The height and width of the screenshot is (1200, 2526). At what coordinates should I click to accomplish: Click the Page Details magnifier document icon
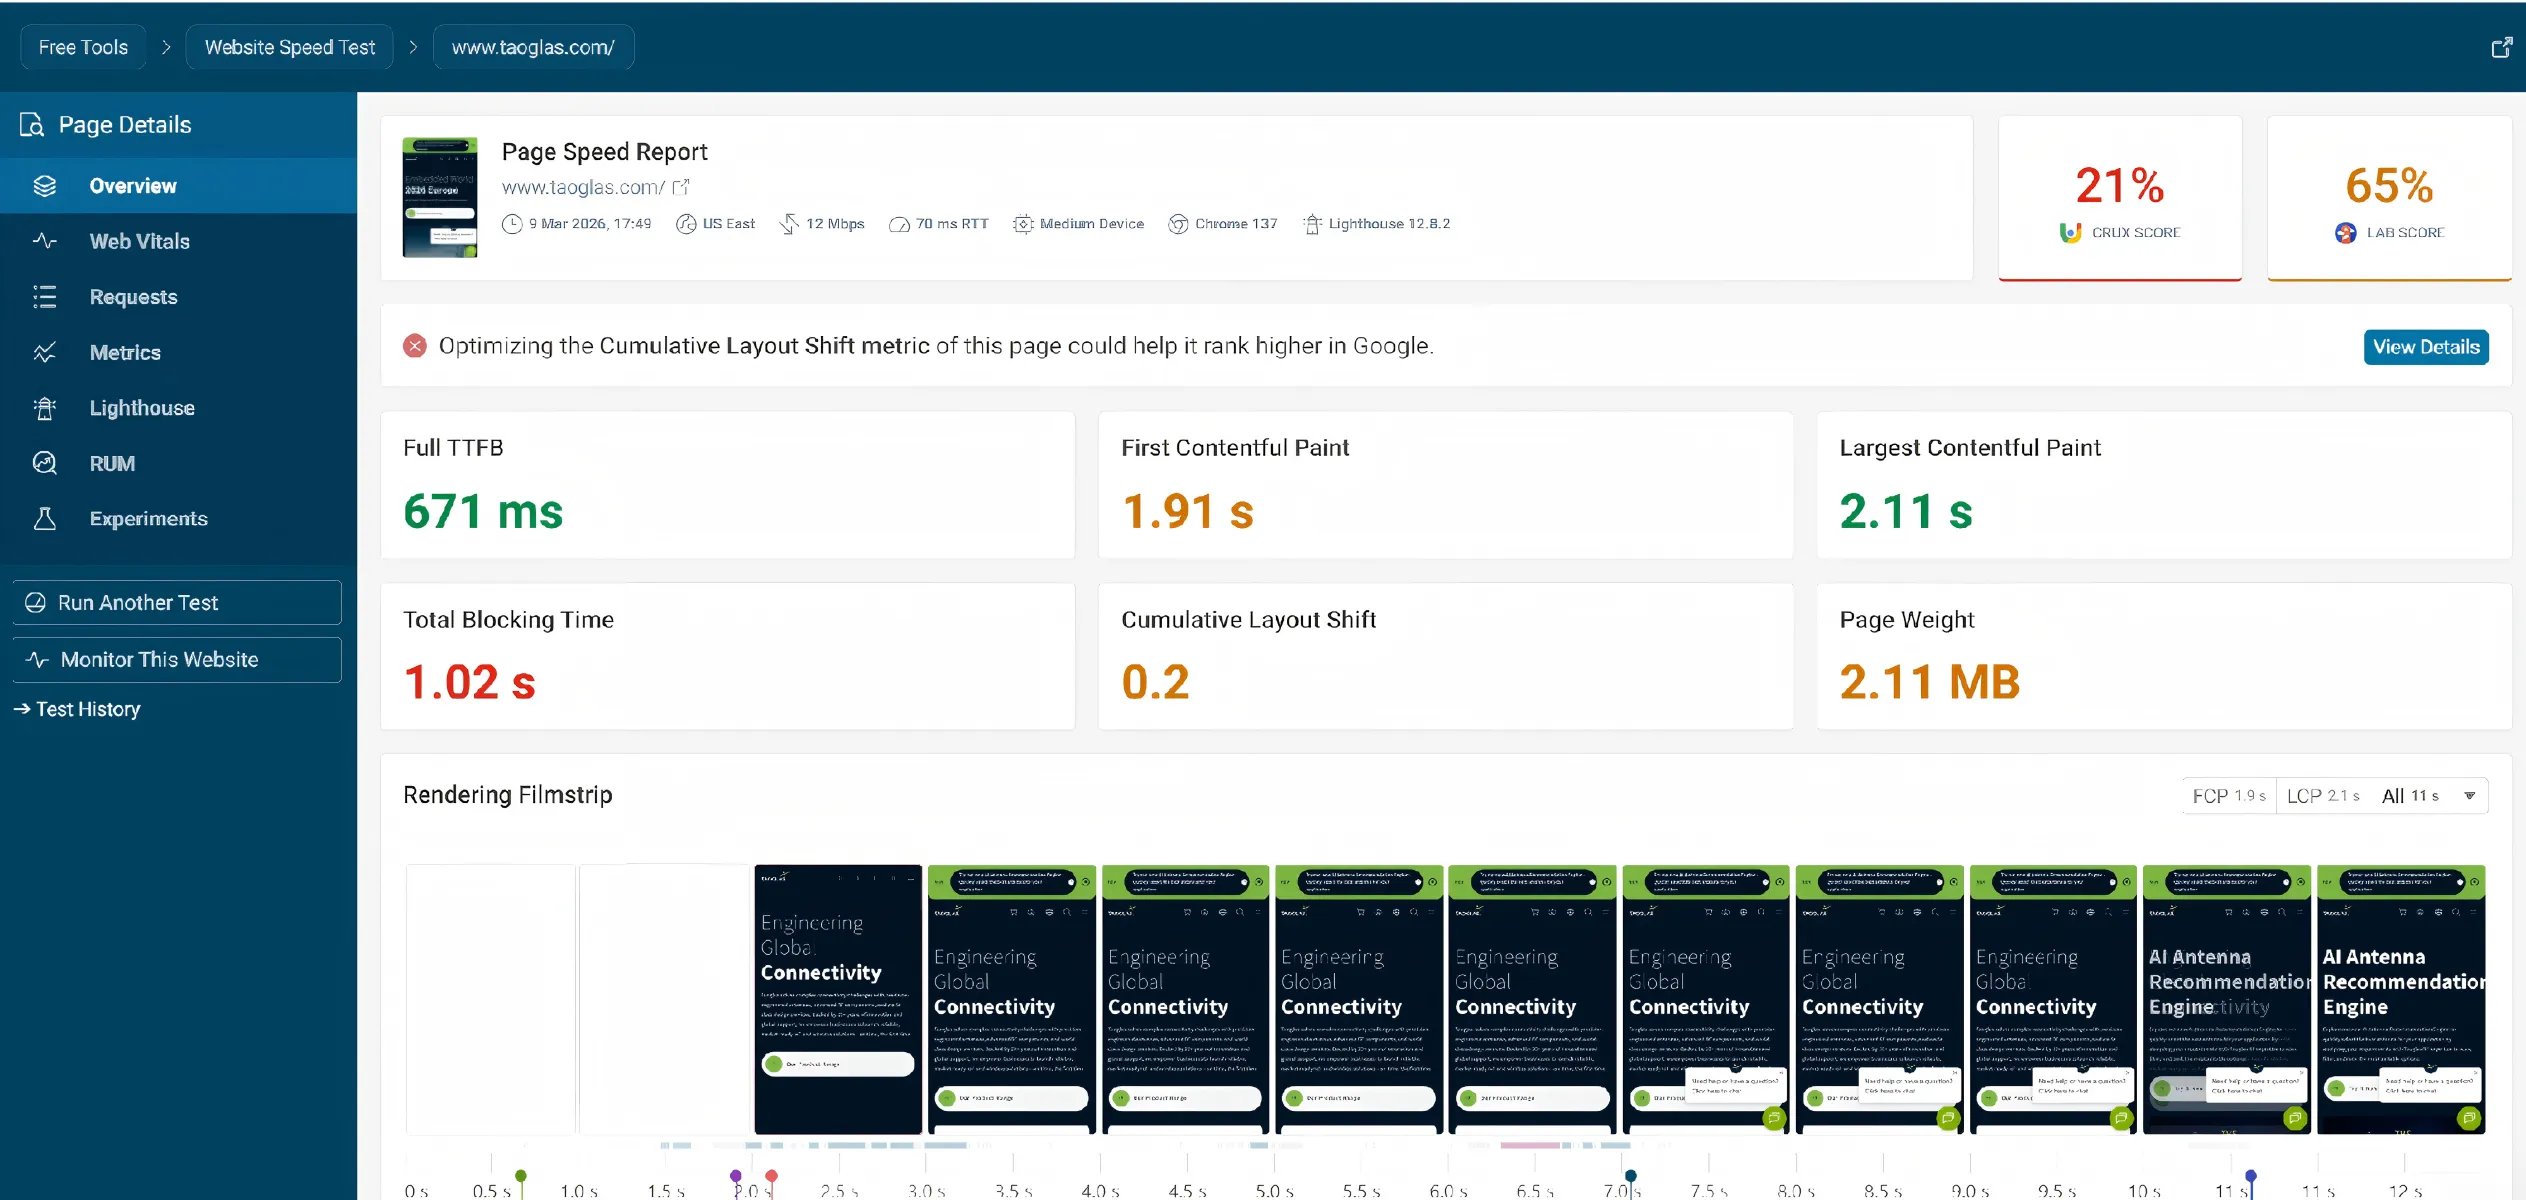coord(32,125)
